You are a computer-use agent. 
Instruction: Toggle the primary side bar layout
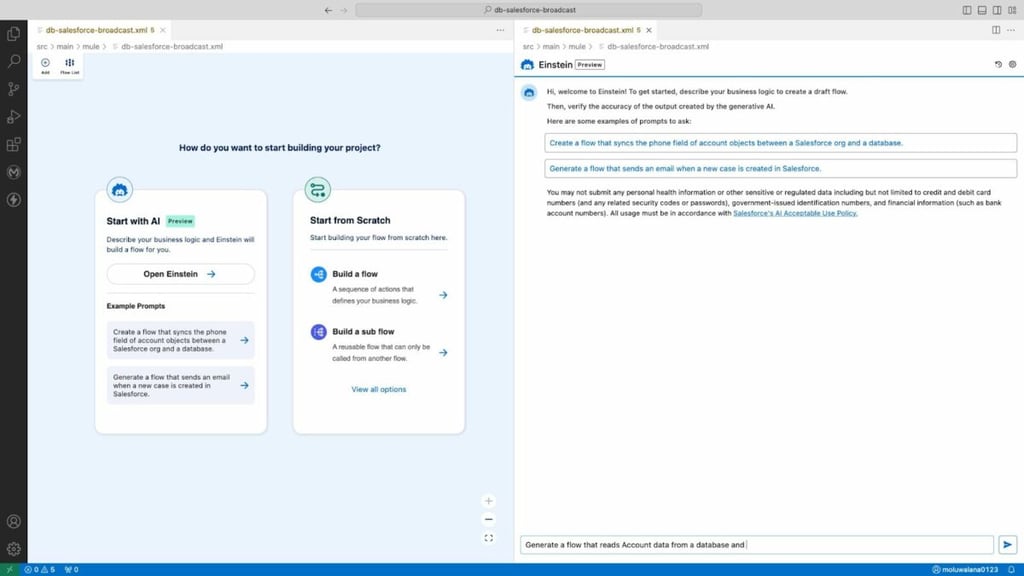[967, 10]
